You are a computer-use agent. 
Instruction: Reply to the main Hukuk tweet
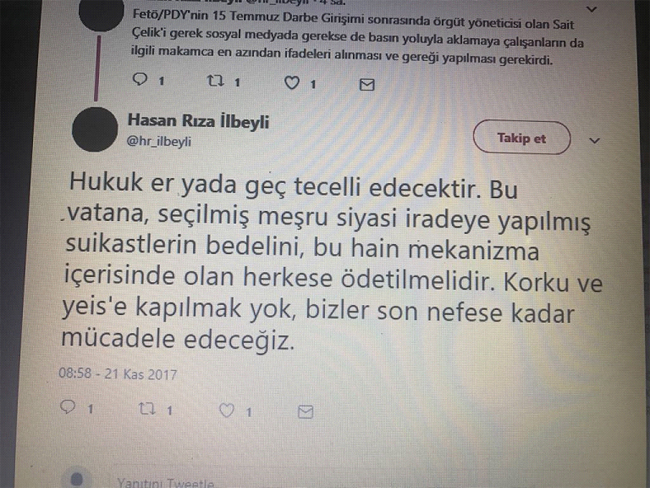tap(68, 407)
